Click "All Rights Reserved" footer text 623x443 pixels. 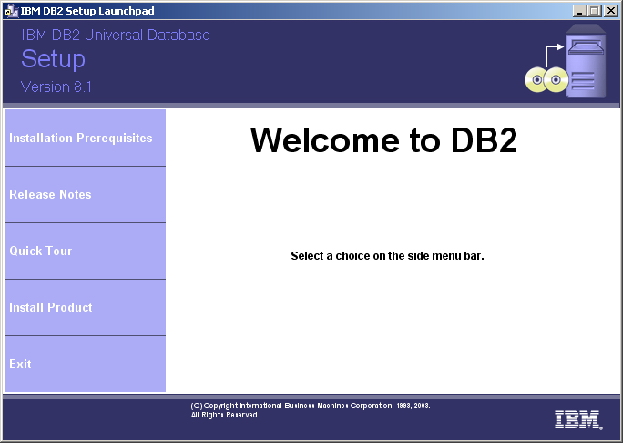click(x=224, y=415)
